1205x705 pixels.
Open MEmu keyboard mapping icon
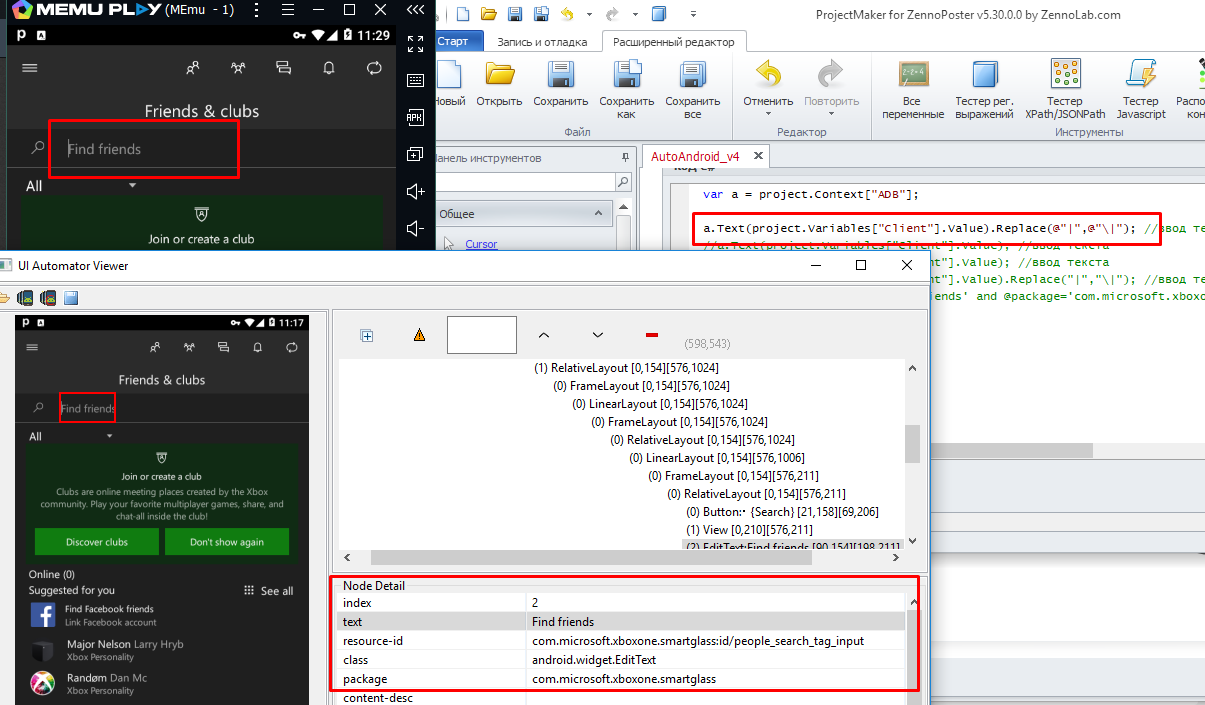point(415,80)
